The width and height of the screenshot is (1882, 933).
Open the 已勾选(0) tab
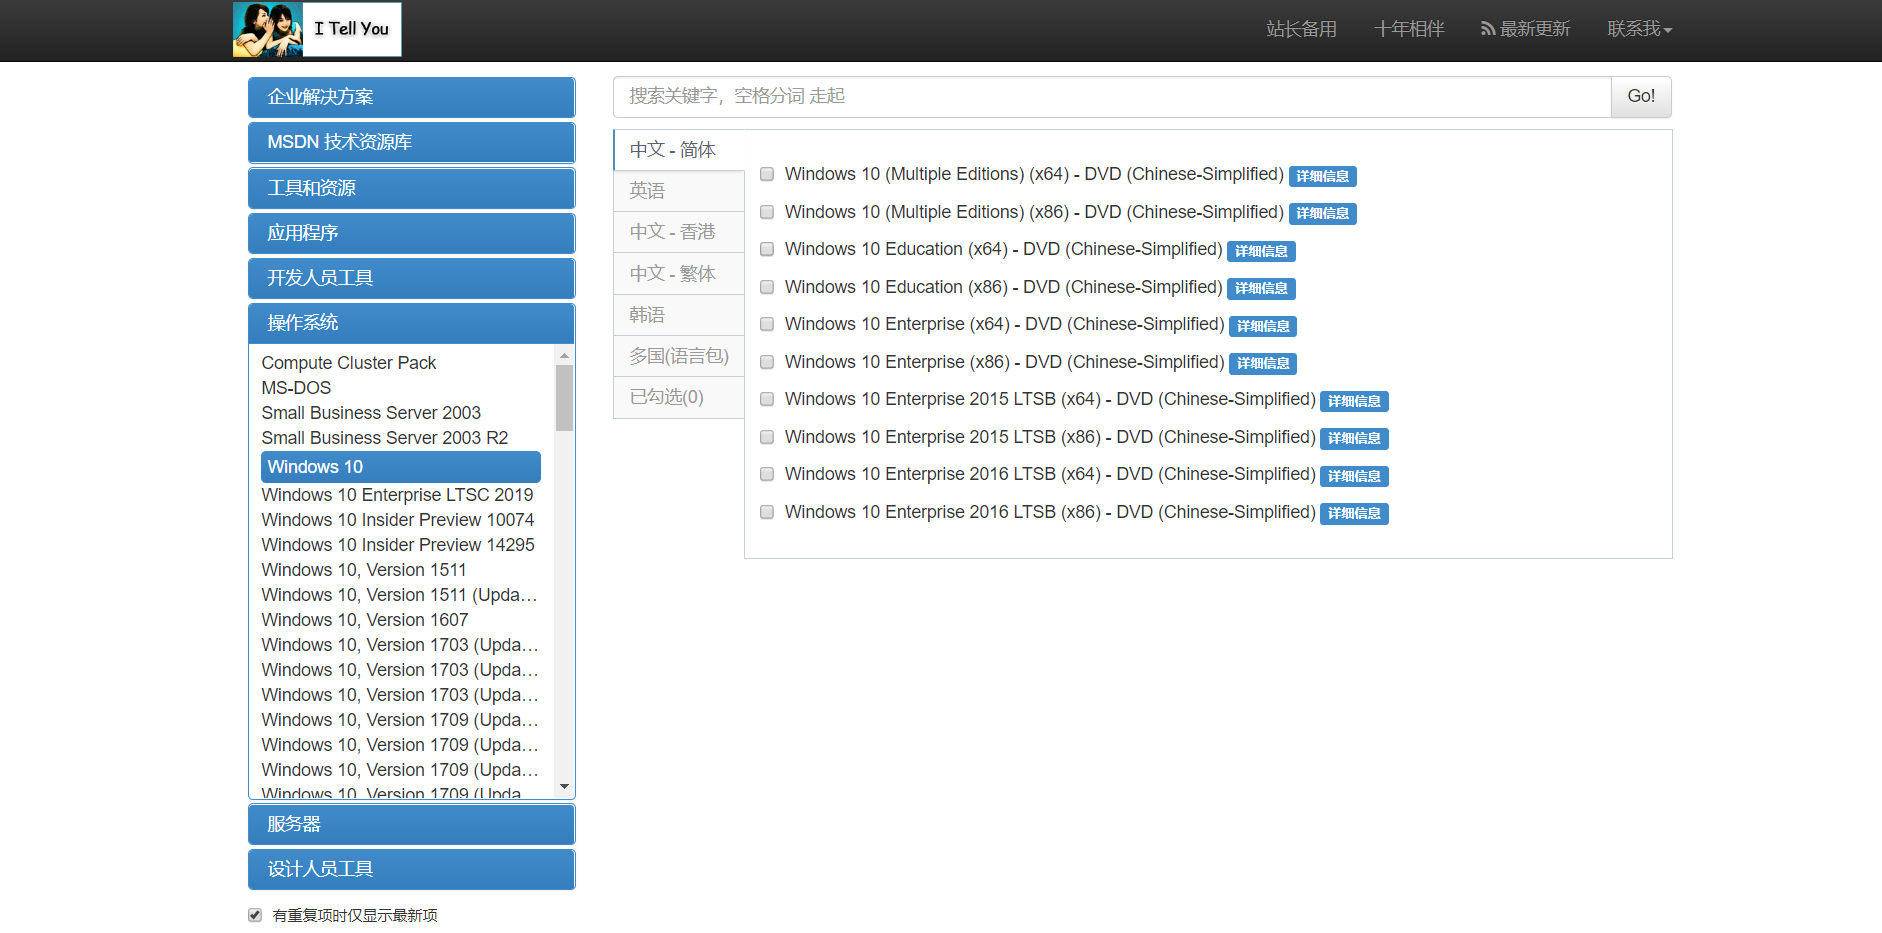click(x=678, y=397)
